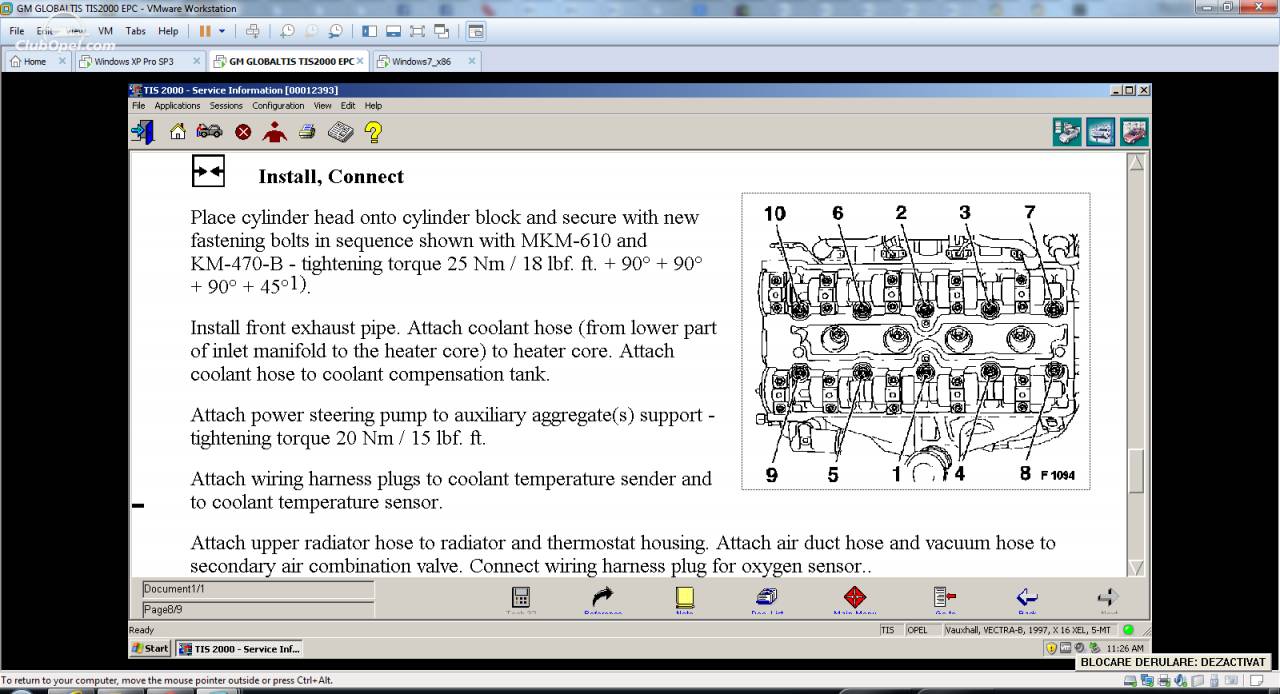
Task: Open the vehicle selection car icon
Action: click(210, 131)
